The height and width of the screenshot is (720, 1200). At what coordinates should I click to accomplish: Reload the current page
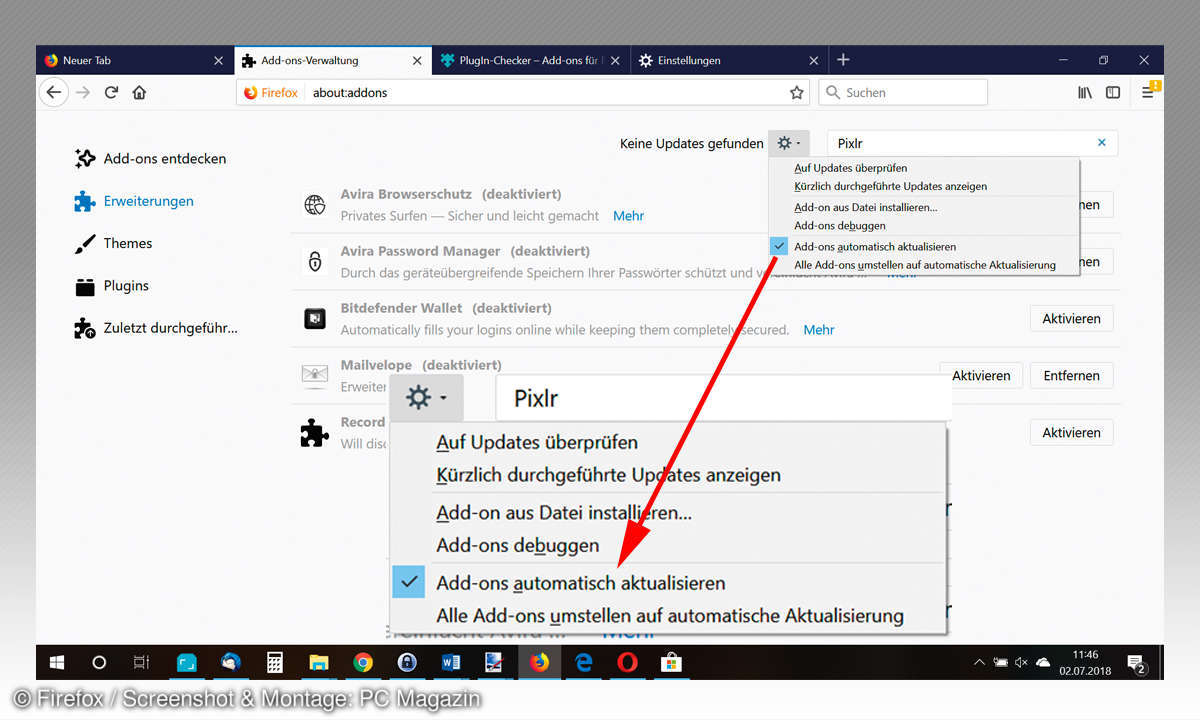pyautogui.click(x=111, y=92)
